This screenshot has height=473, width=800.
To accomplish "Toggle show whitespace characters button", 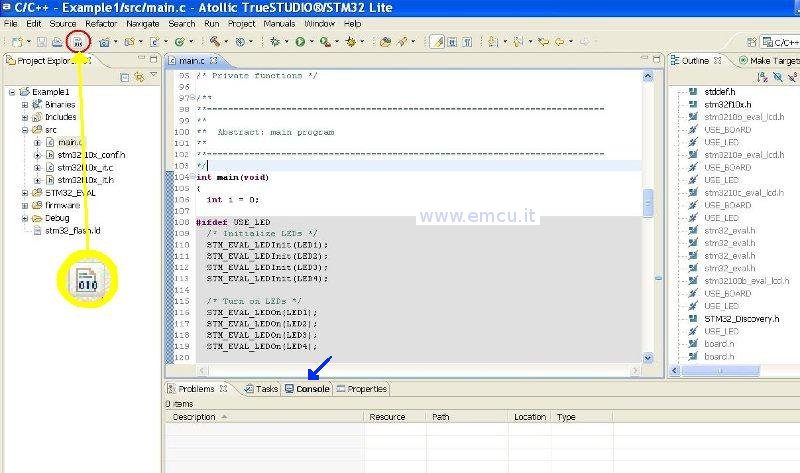I will click(467, 42).
